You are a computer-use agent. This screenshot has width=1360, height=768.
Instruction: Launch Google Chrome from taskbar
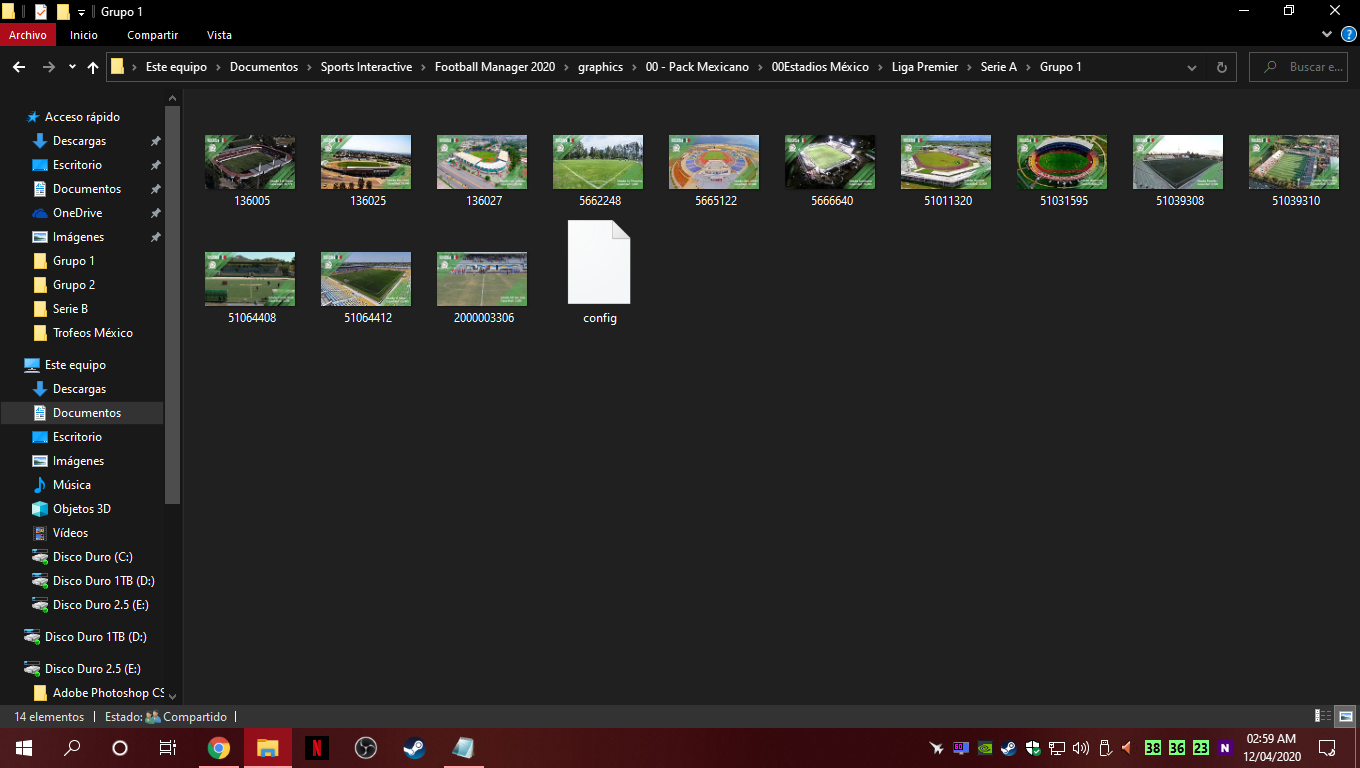click(x=219, y=748)
